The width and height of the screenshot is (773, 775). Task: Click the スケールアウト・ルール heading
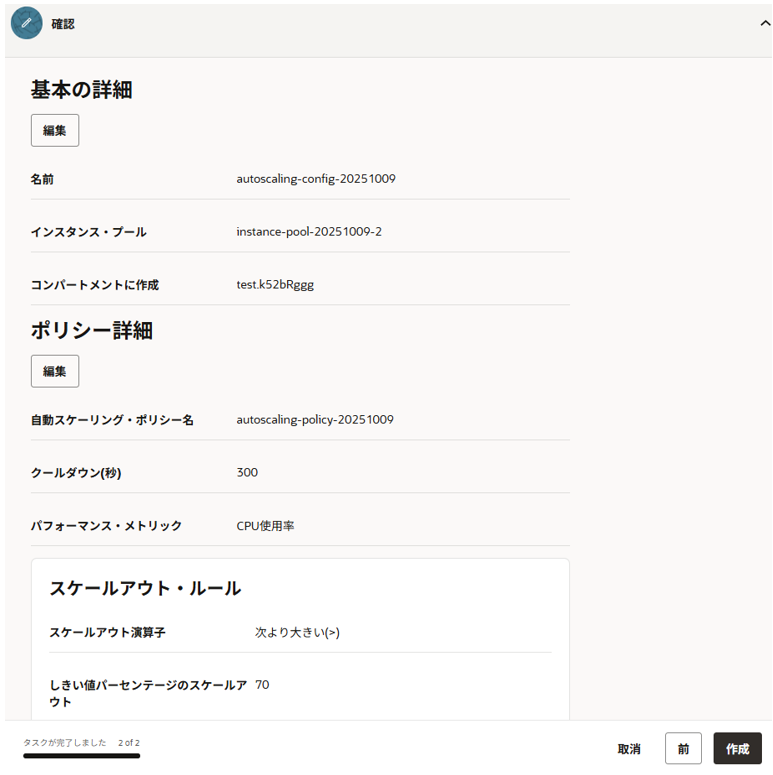[x=145, y=588]
